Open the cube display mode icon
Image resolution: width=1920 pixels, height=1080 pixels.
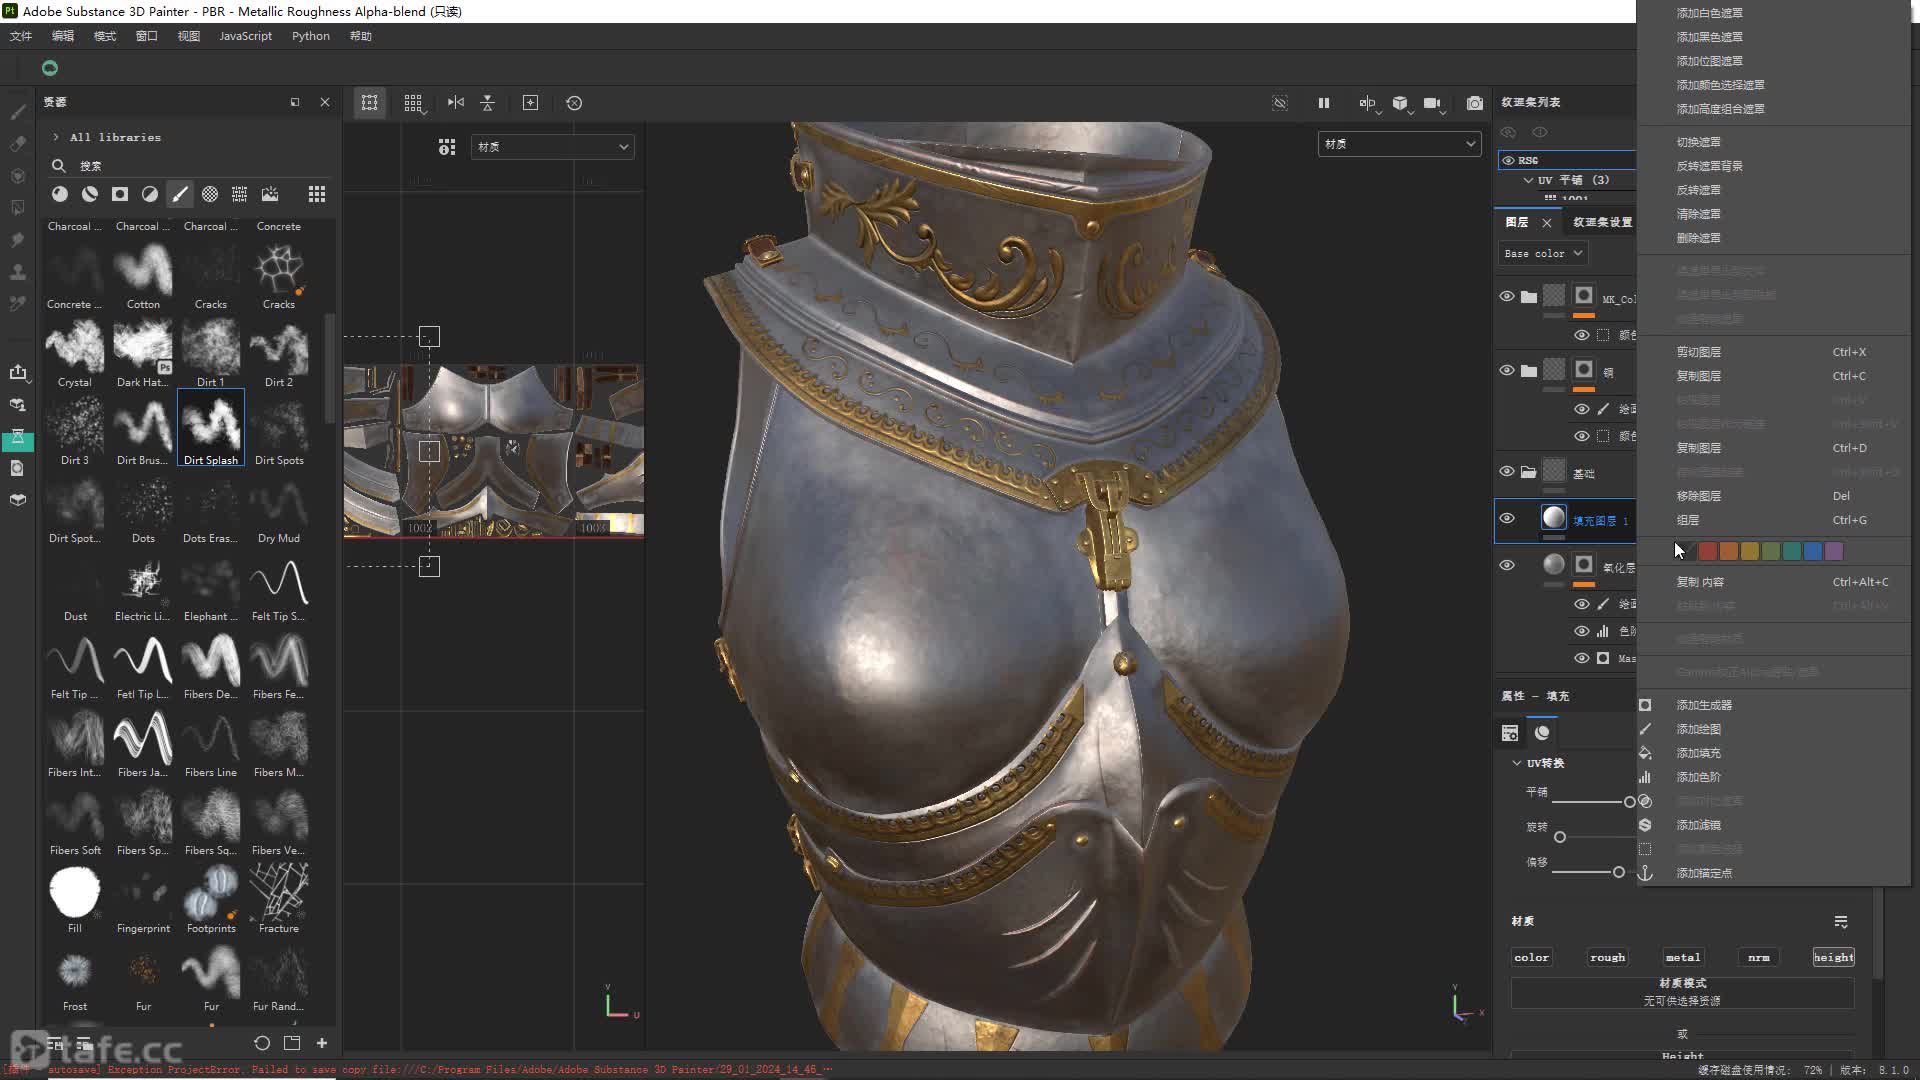pos(1400,103)
